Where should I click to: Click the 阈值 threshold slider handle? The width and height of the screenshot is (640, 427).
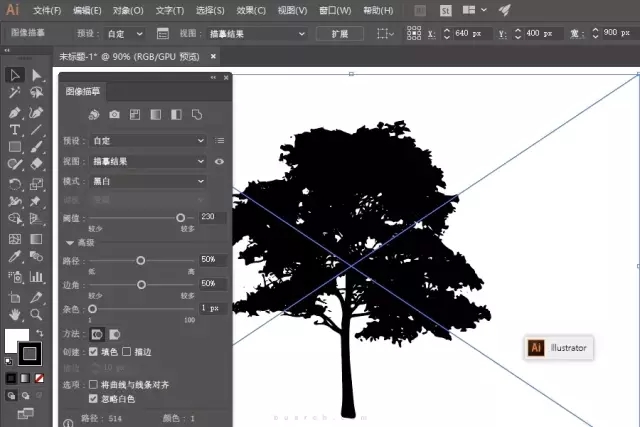pos(181,217)
